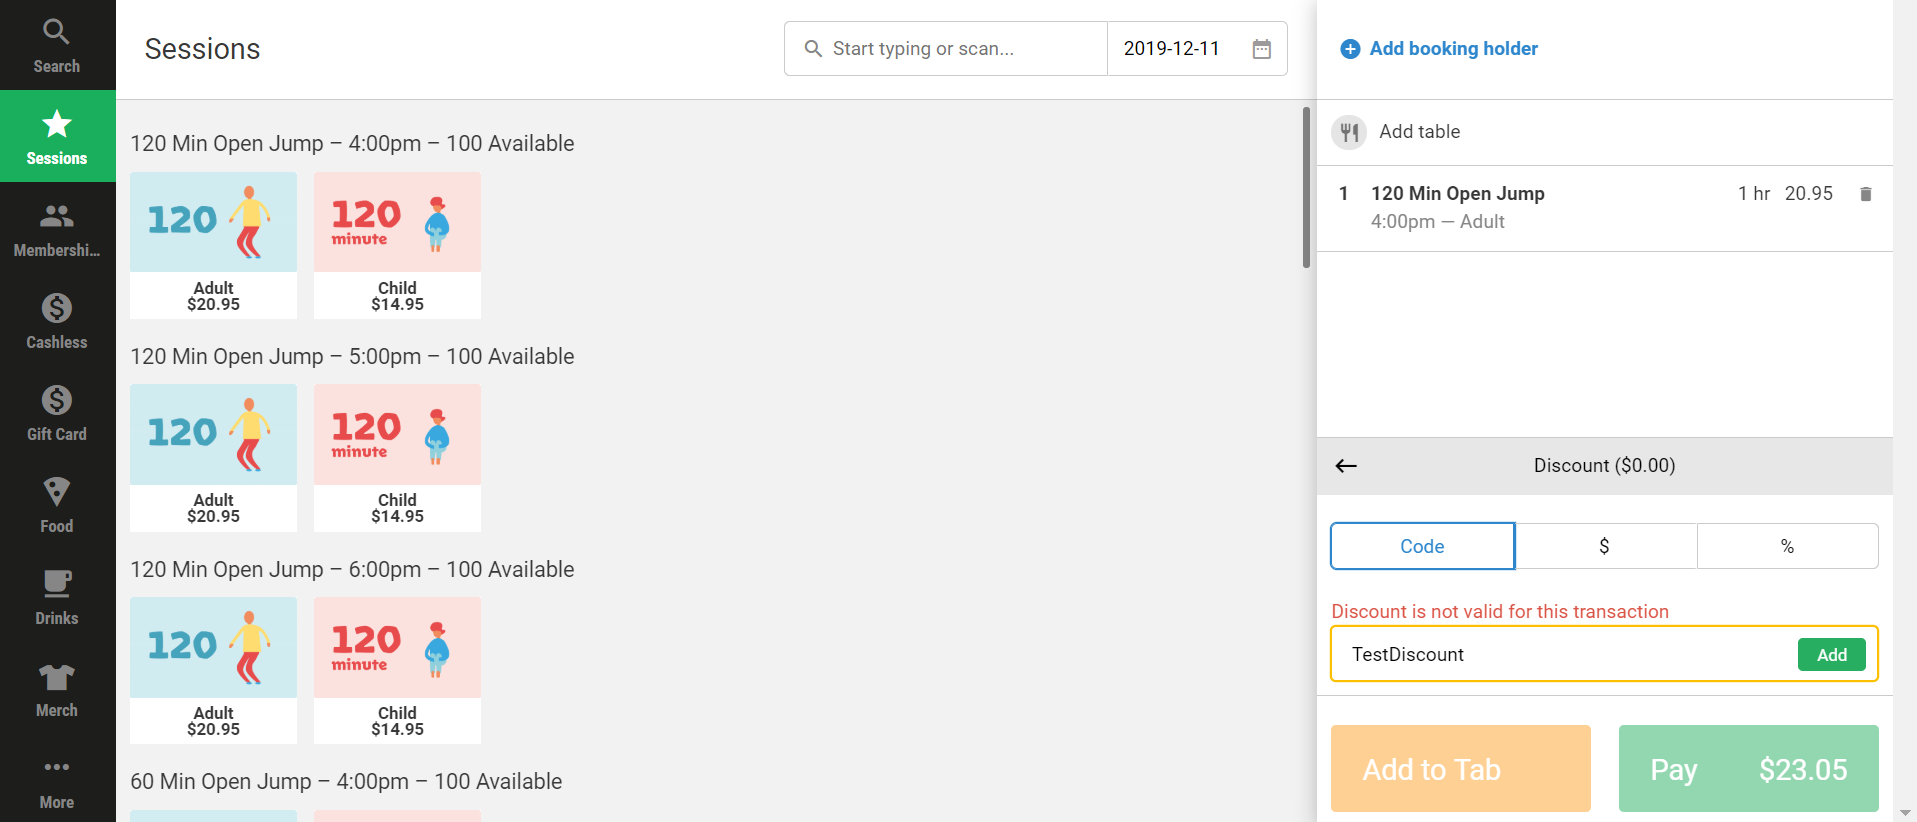Click Add to Tab button

tap(1460, 768)
